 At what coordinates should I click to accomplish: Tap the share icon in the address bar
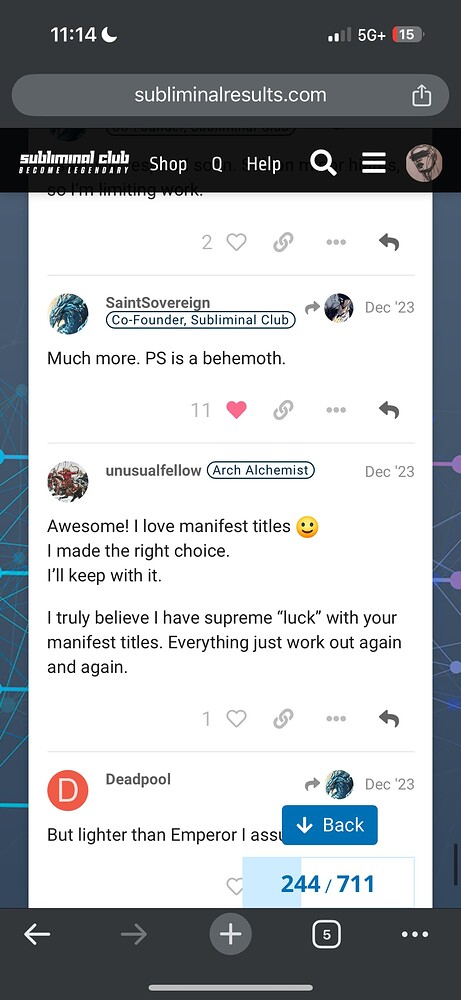click(x=421, y=96)
